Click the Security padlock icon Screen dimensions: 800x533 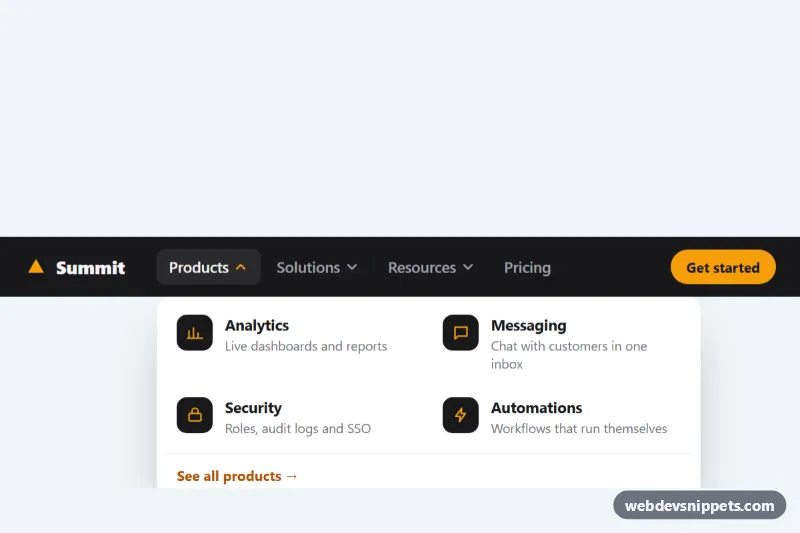194,415
